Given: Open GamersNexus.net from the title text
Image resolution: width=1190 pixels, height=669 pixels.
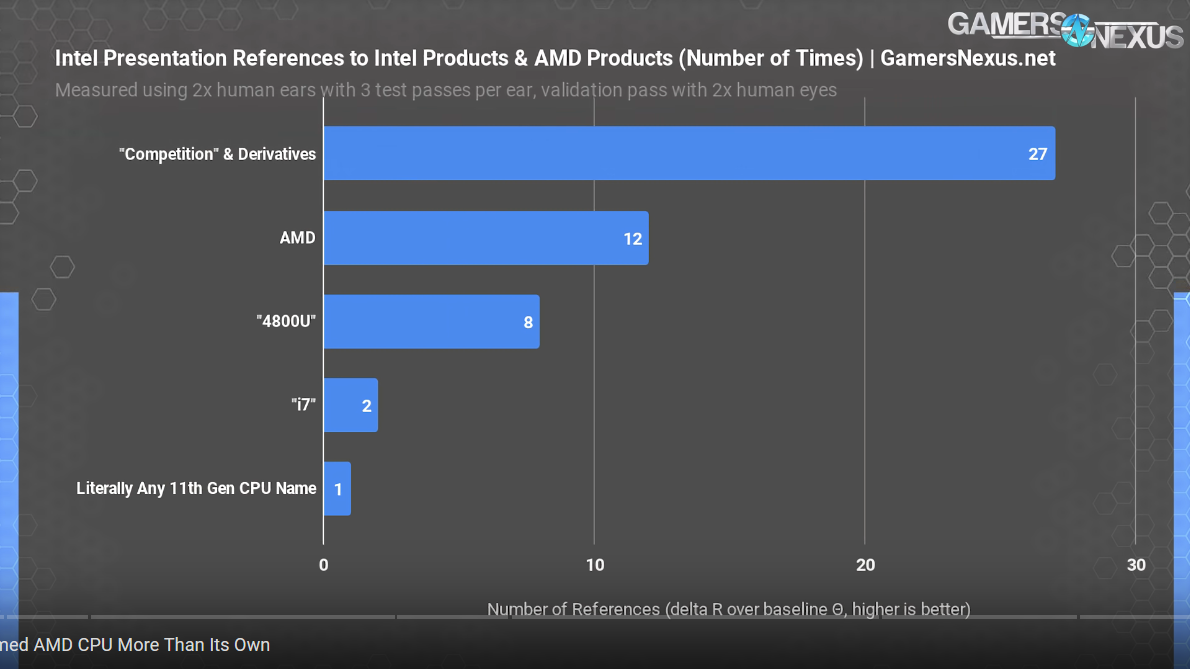Looking at the screenshot, I should (x=966, y=58).
